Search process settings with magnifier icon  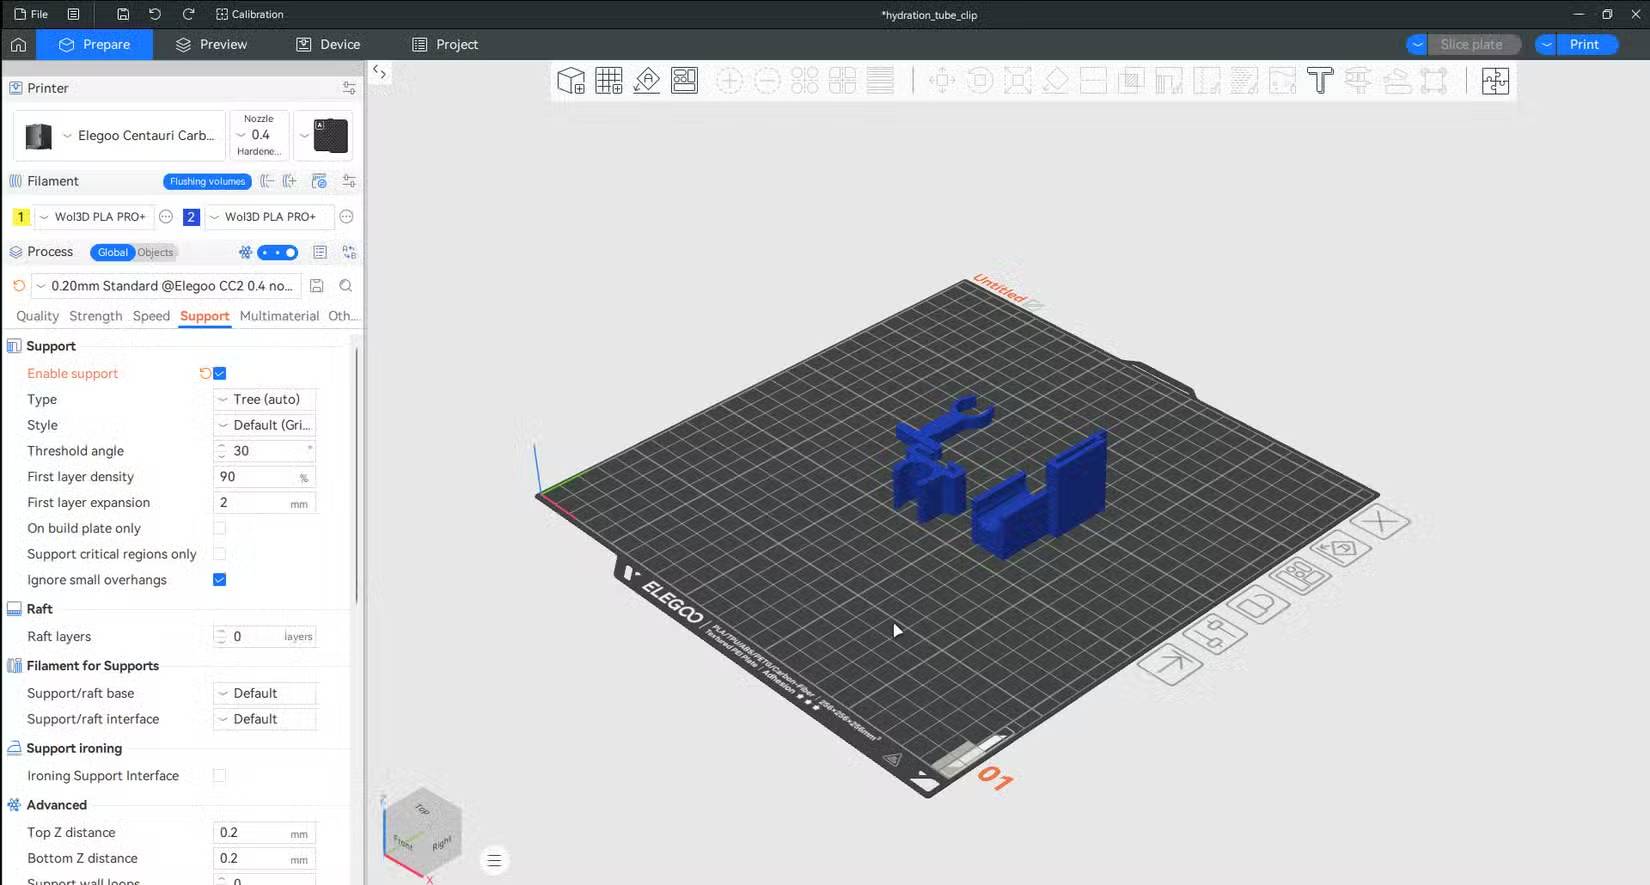[x=346, y=286]
